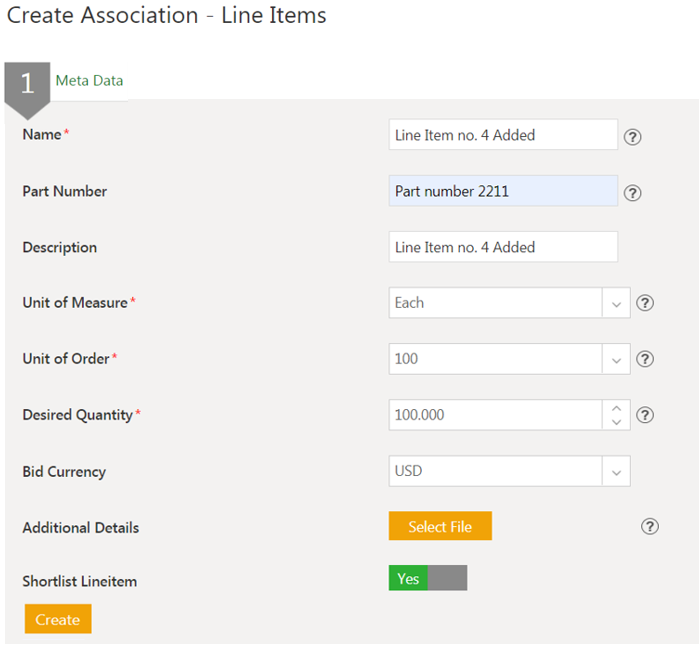Open the Unit of Order dropdown
The height and width of the screenshot is (645, 699).
[x=616, y=359]
